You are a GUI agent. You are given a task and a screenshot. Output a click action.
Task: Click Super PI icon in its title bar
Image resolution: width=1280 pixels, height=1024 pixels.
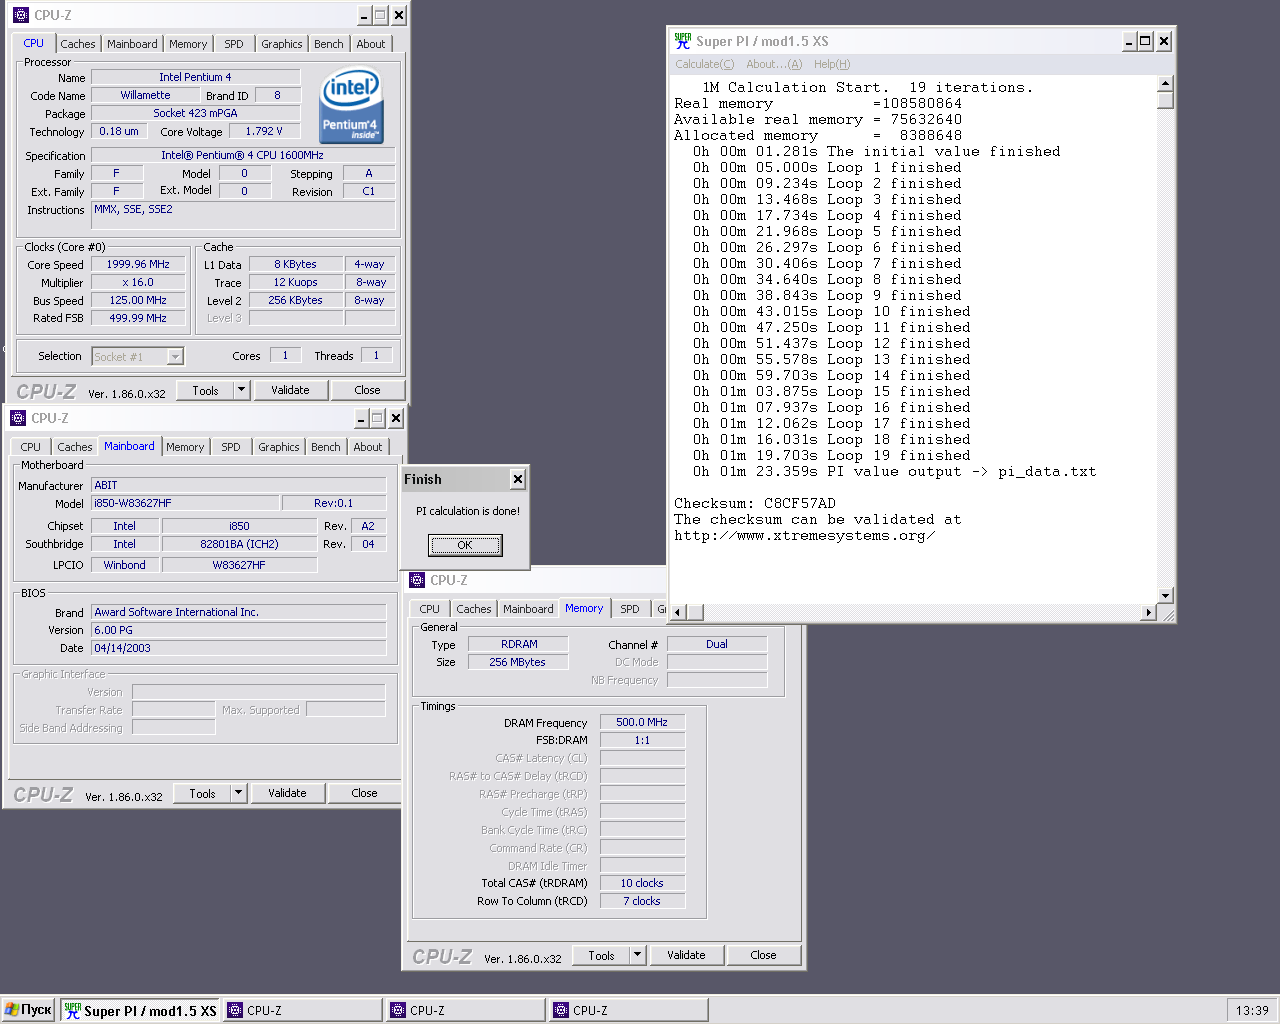(682, 41)
